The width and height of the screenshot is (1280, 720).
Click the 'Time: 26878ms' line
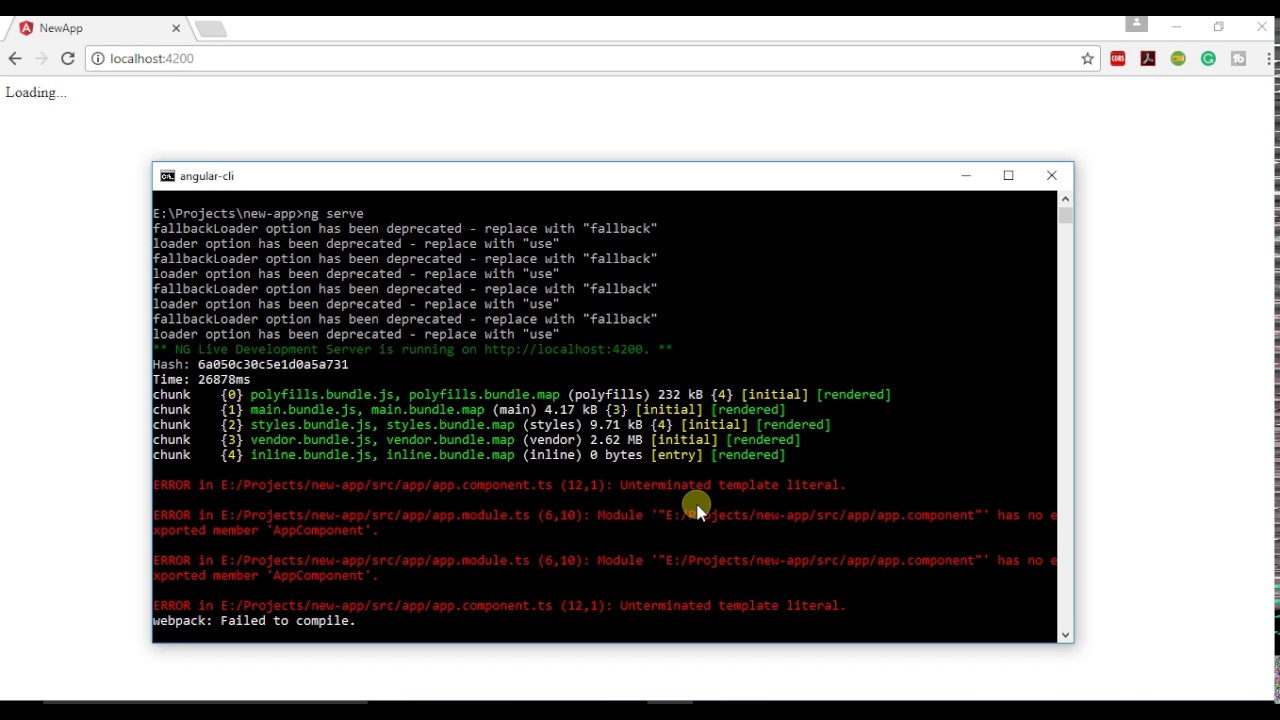[x=201, y=380]
